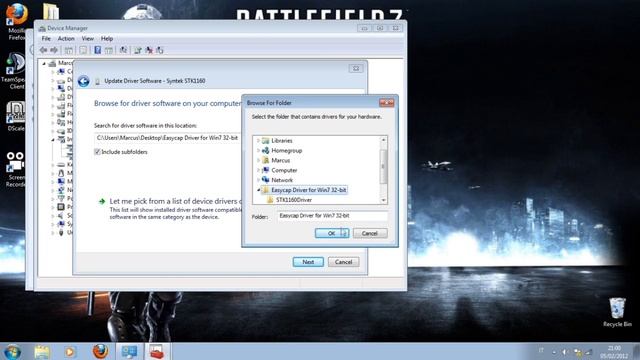The width and height of the screenshot is (640, 360).
Task: Expand the Marcus node
Action: [x=258, y=160]
